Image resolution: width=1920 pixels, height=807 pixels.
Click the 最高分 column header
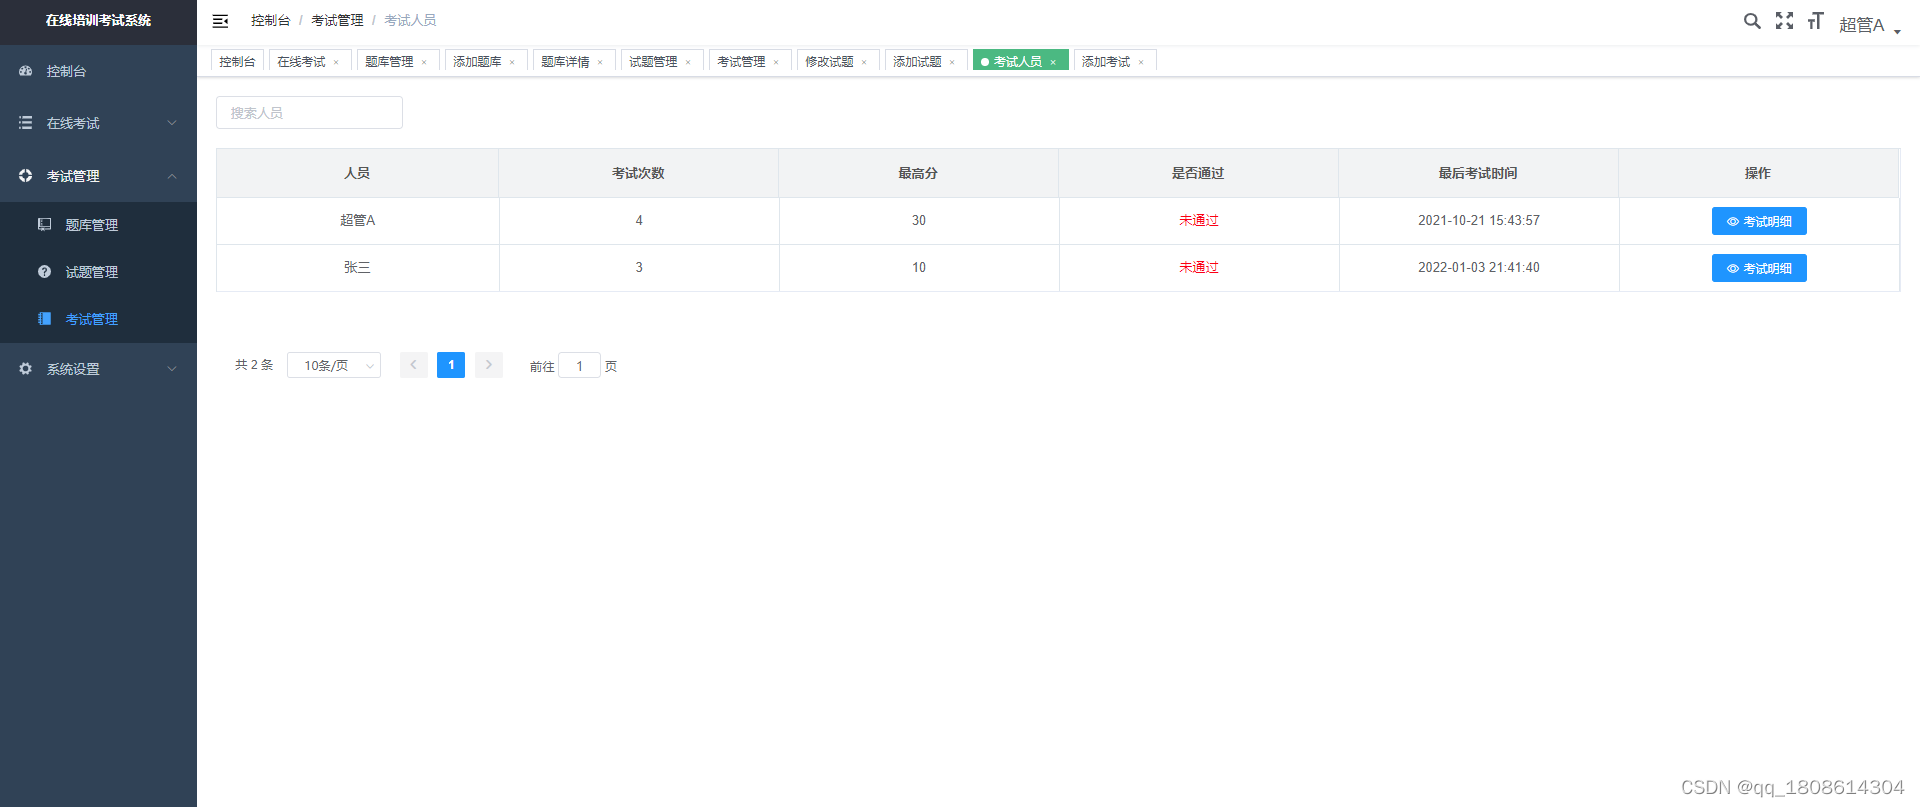[918, 173]
